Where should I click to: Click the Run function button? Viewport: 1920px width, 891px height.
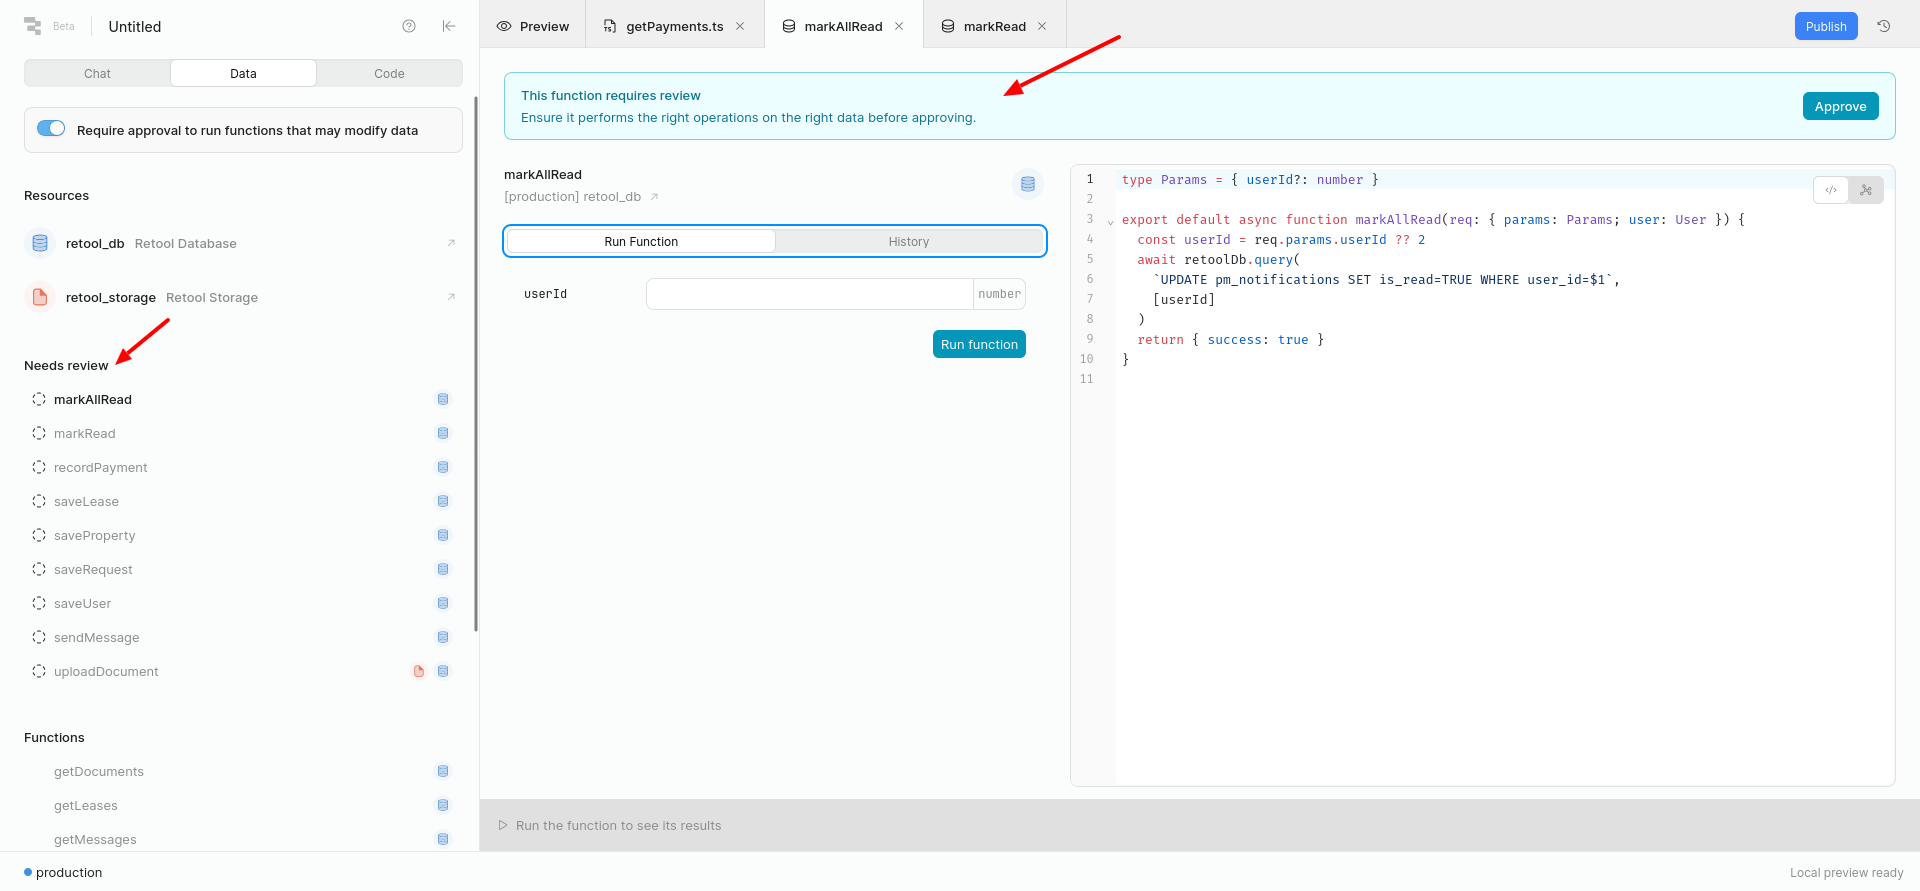979,344
